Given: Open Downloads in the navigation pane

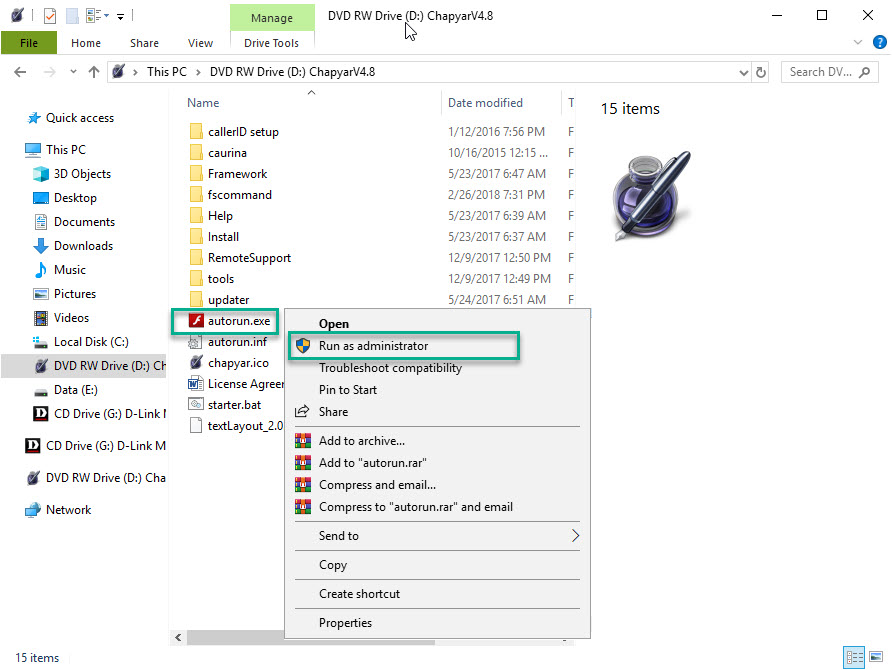Looking at the screenshot, I should coord(83,246).
